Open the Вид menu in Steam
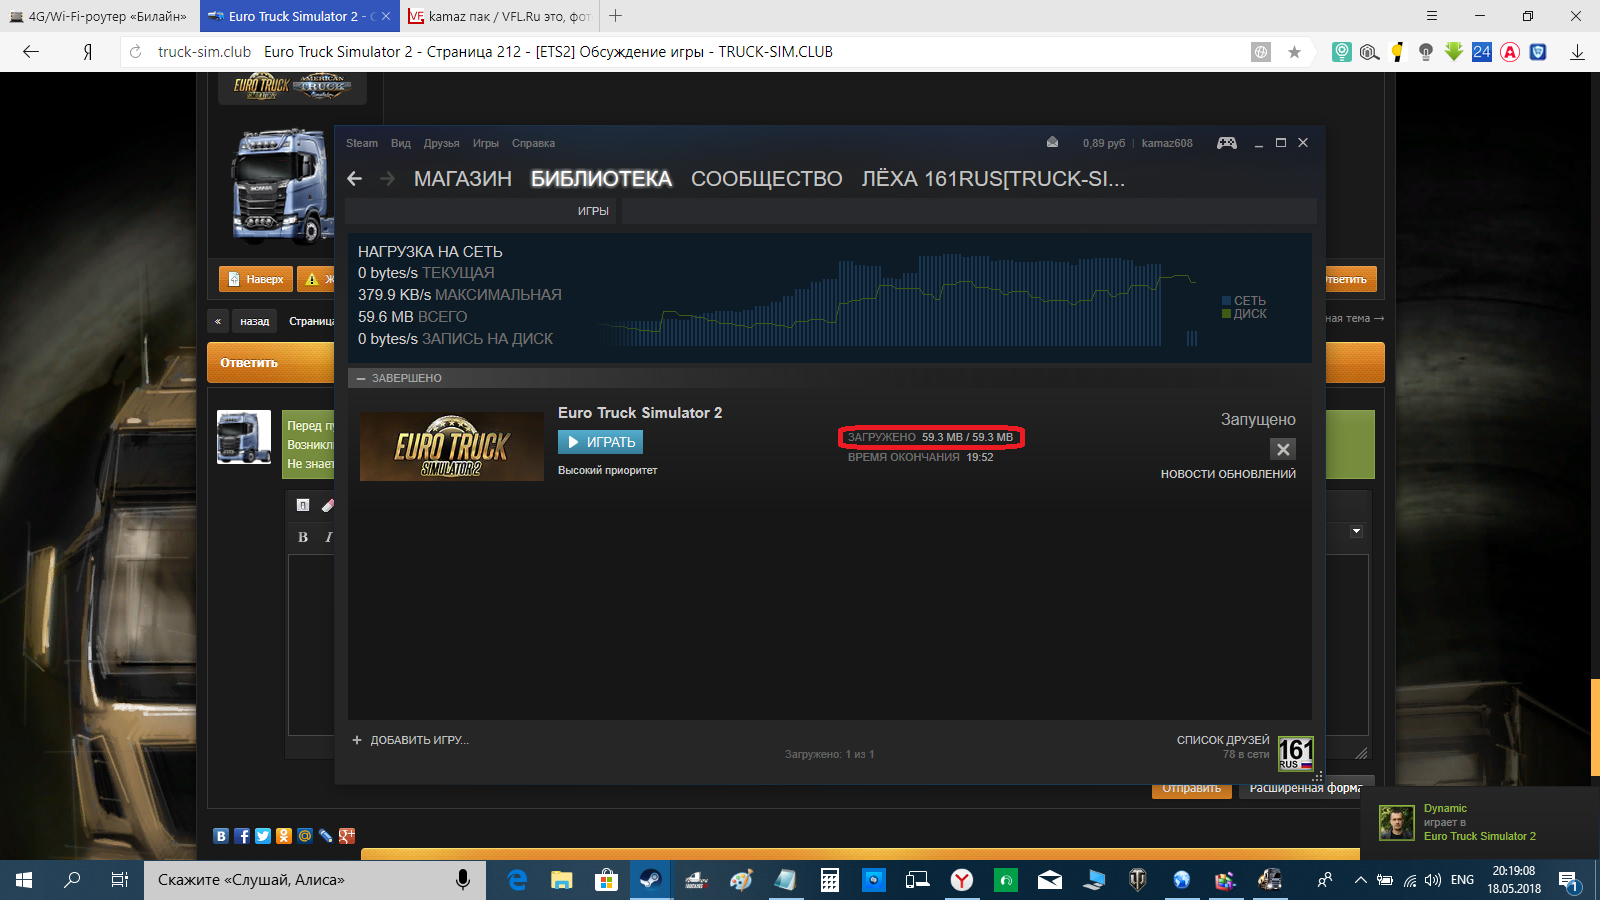The width and height of the screenshot is (1600, 900). 401,143
